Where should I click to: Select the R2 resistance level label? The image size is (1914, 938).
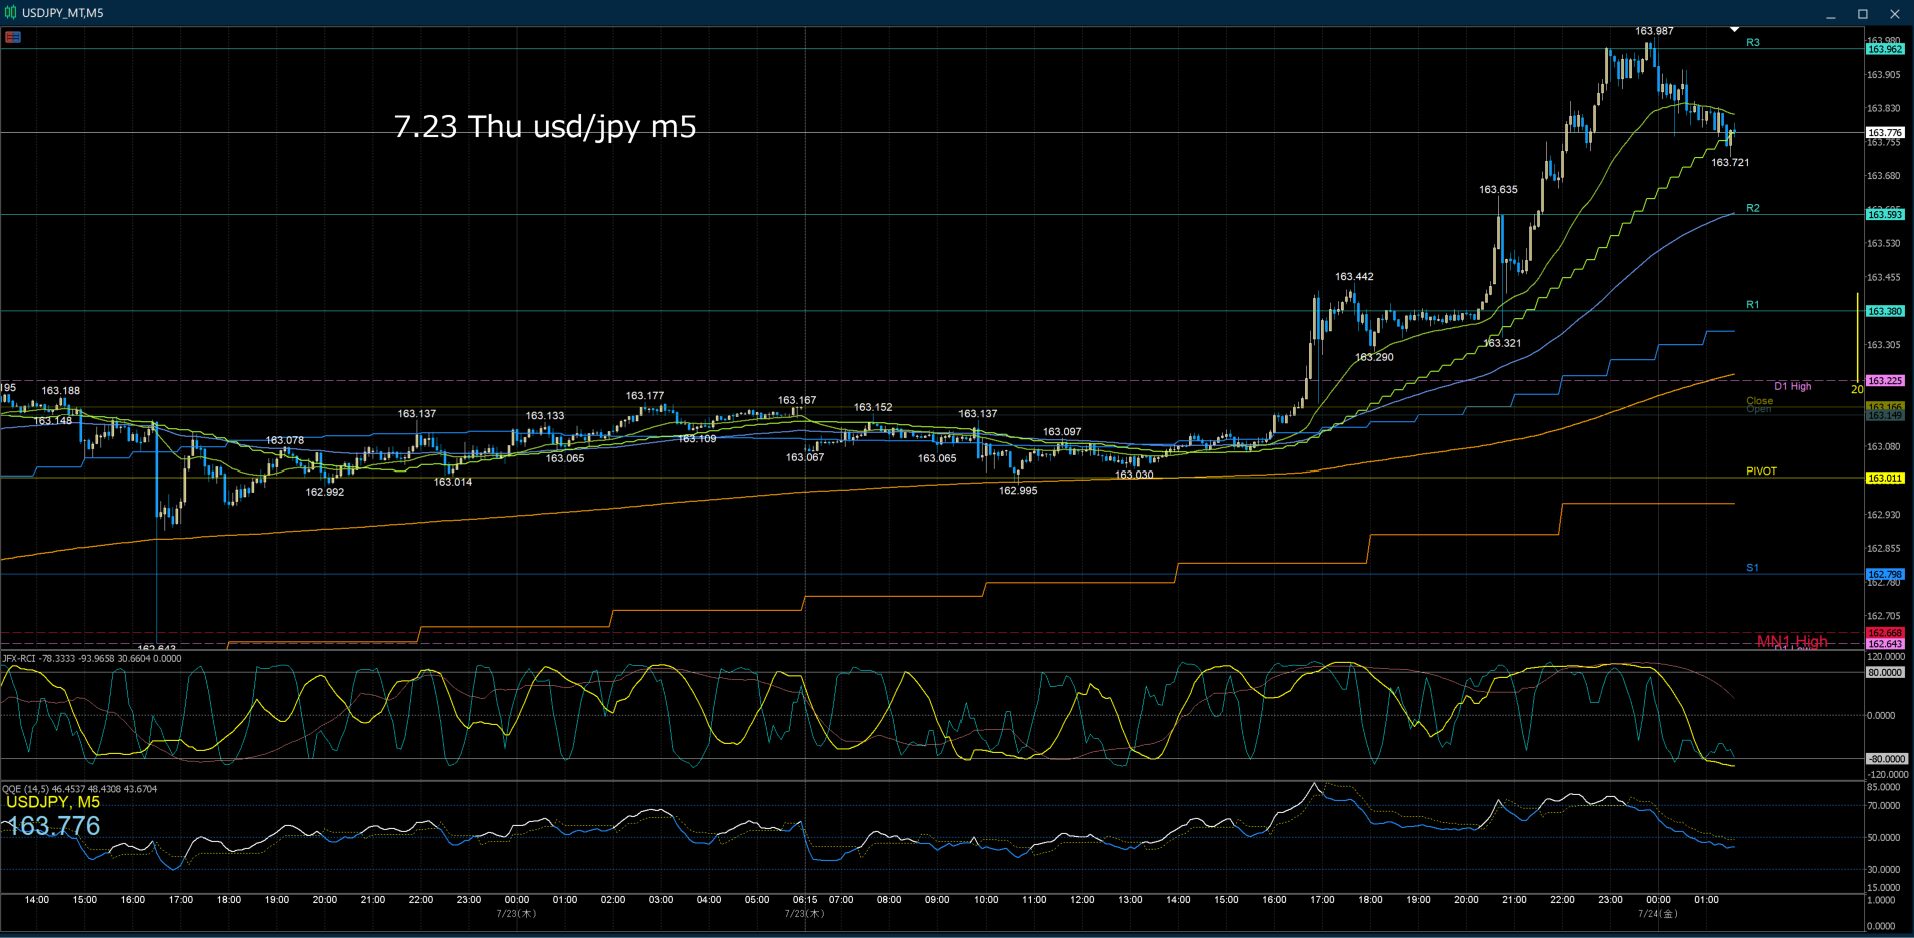coord(1753,208)
